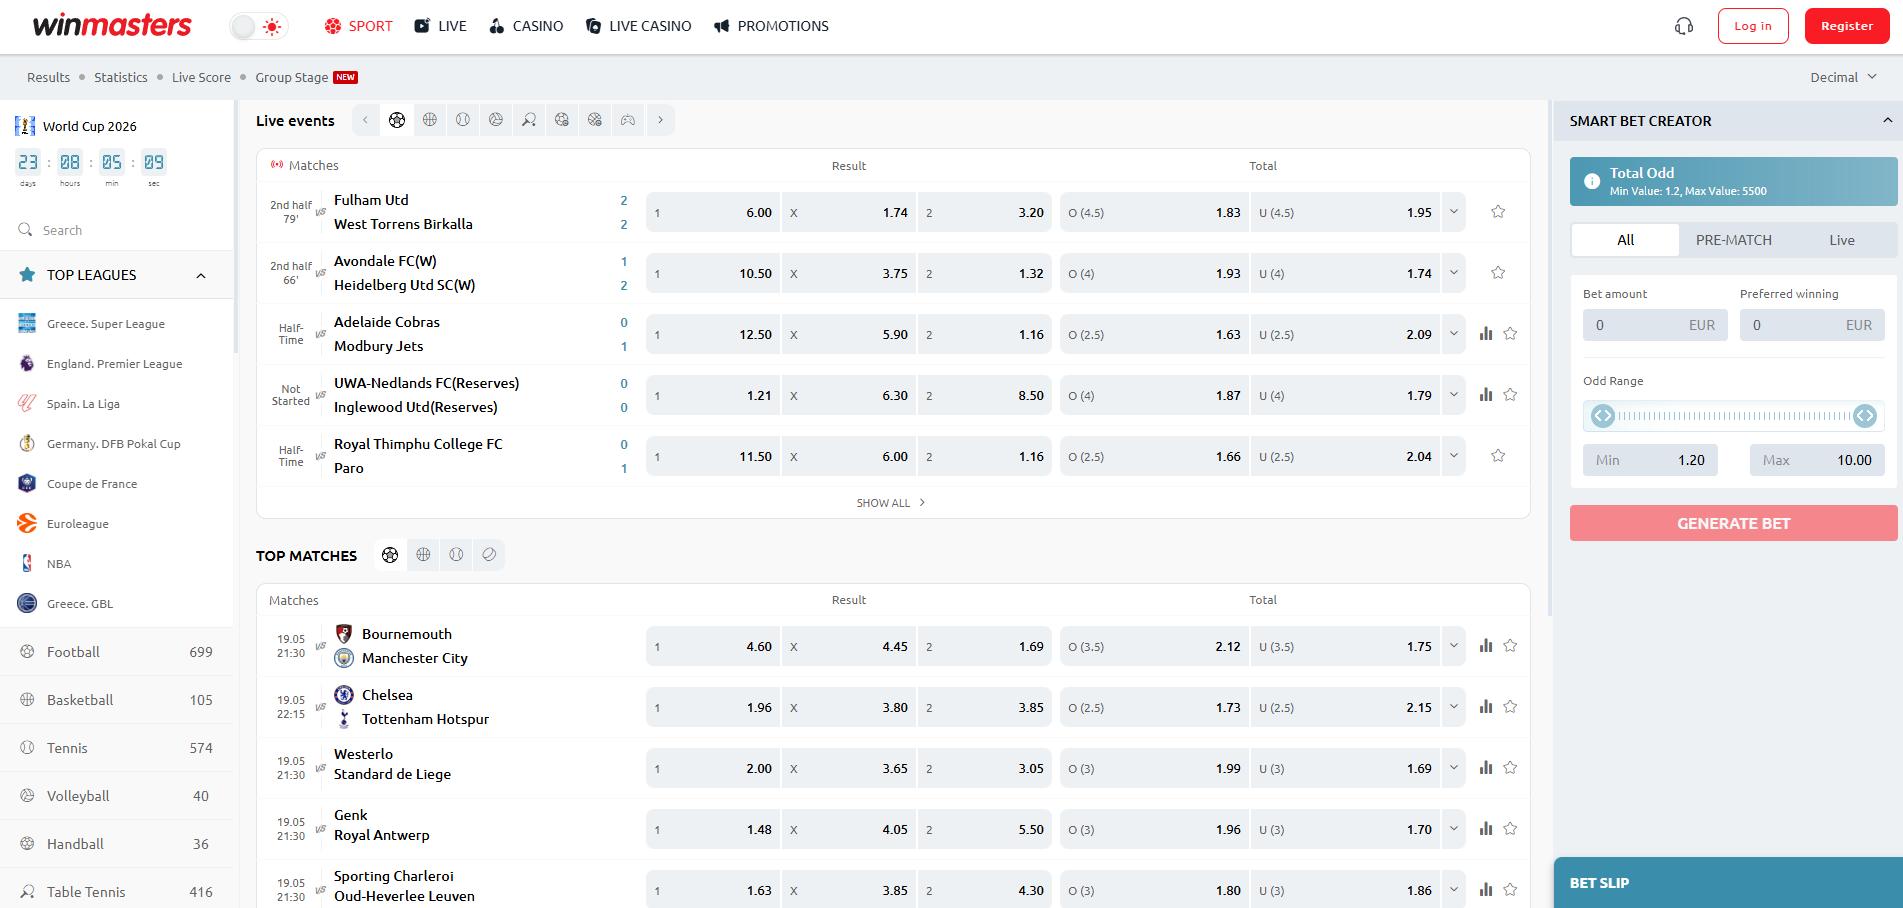Select the basketball icon in Top Matches

[x=423, y=555]
